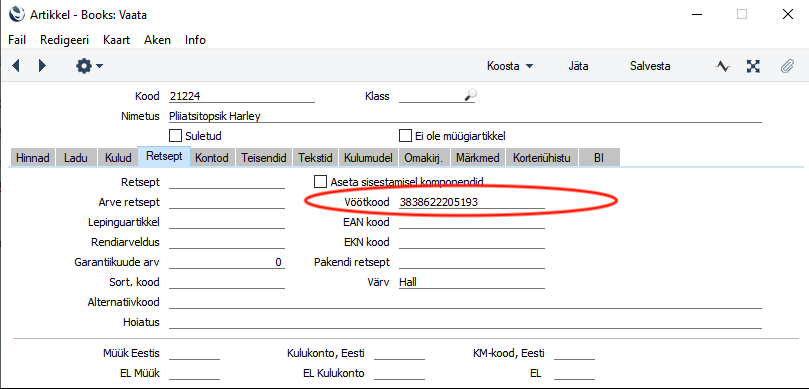
Task: Click the Garantiikuude arv field
Action: click(x=226, y=263)
